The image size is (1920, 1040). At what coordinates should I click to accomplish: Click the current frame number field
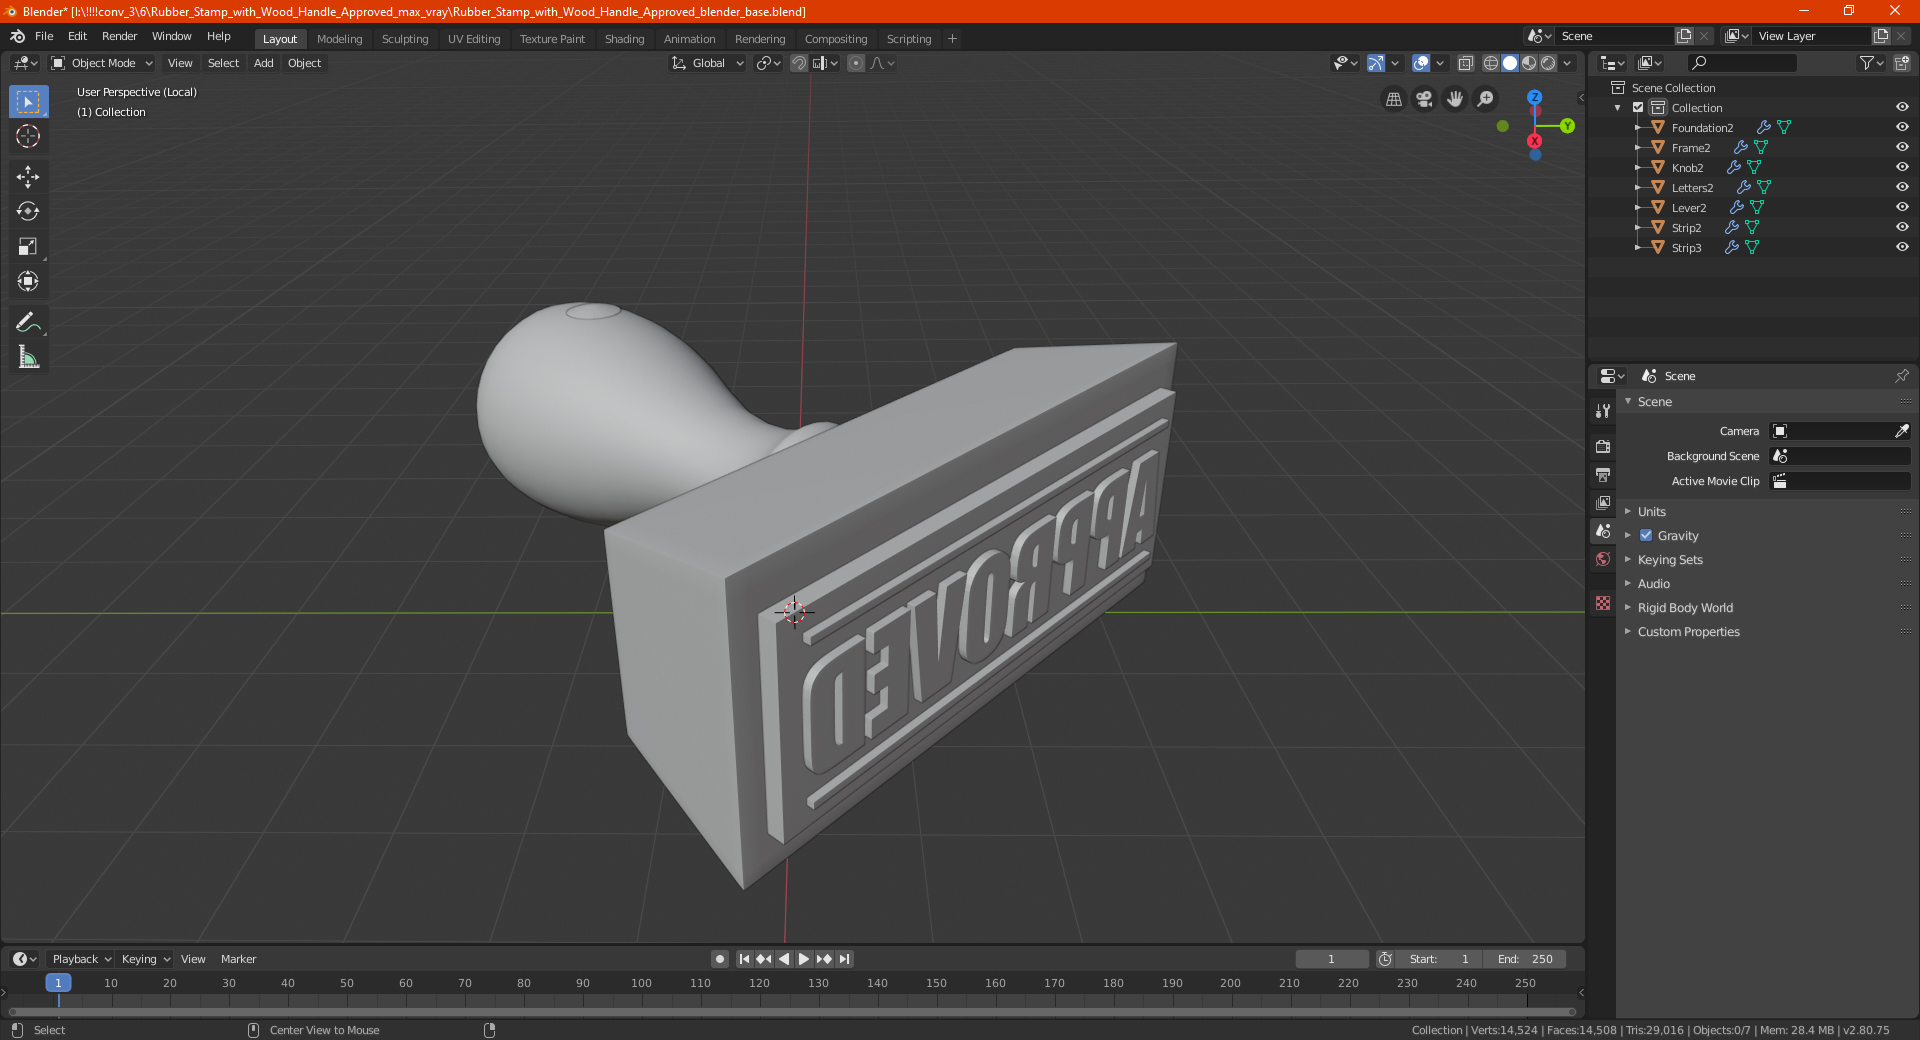[x=1331, y=959]
